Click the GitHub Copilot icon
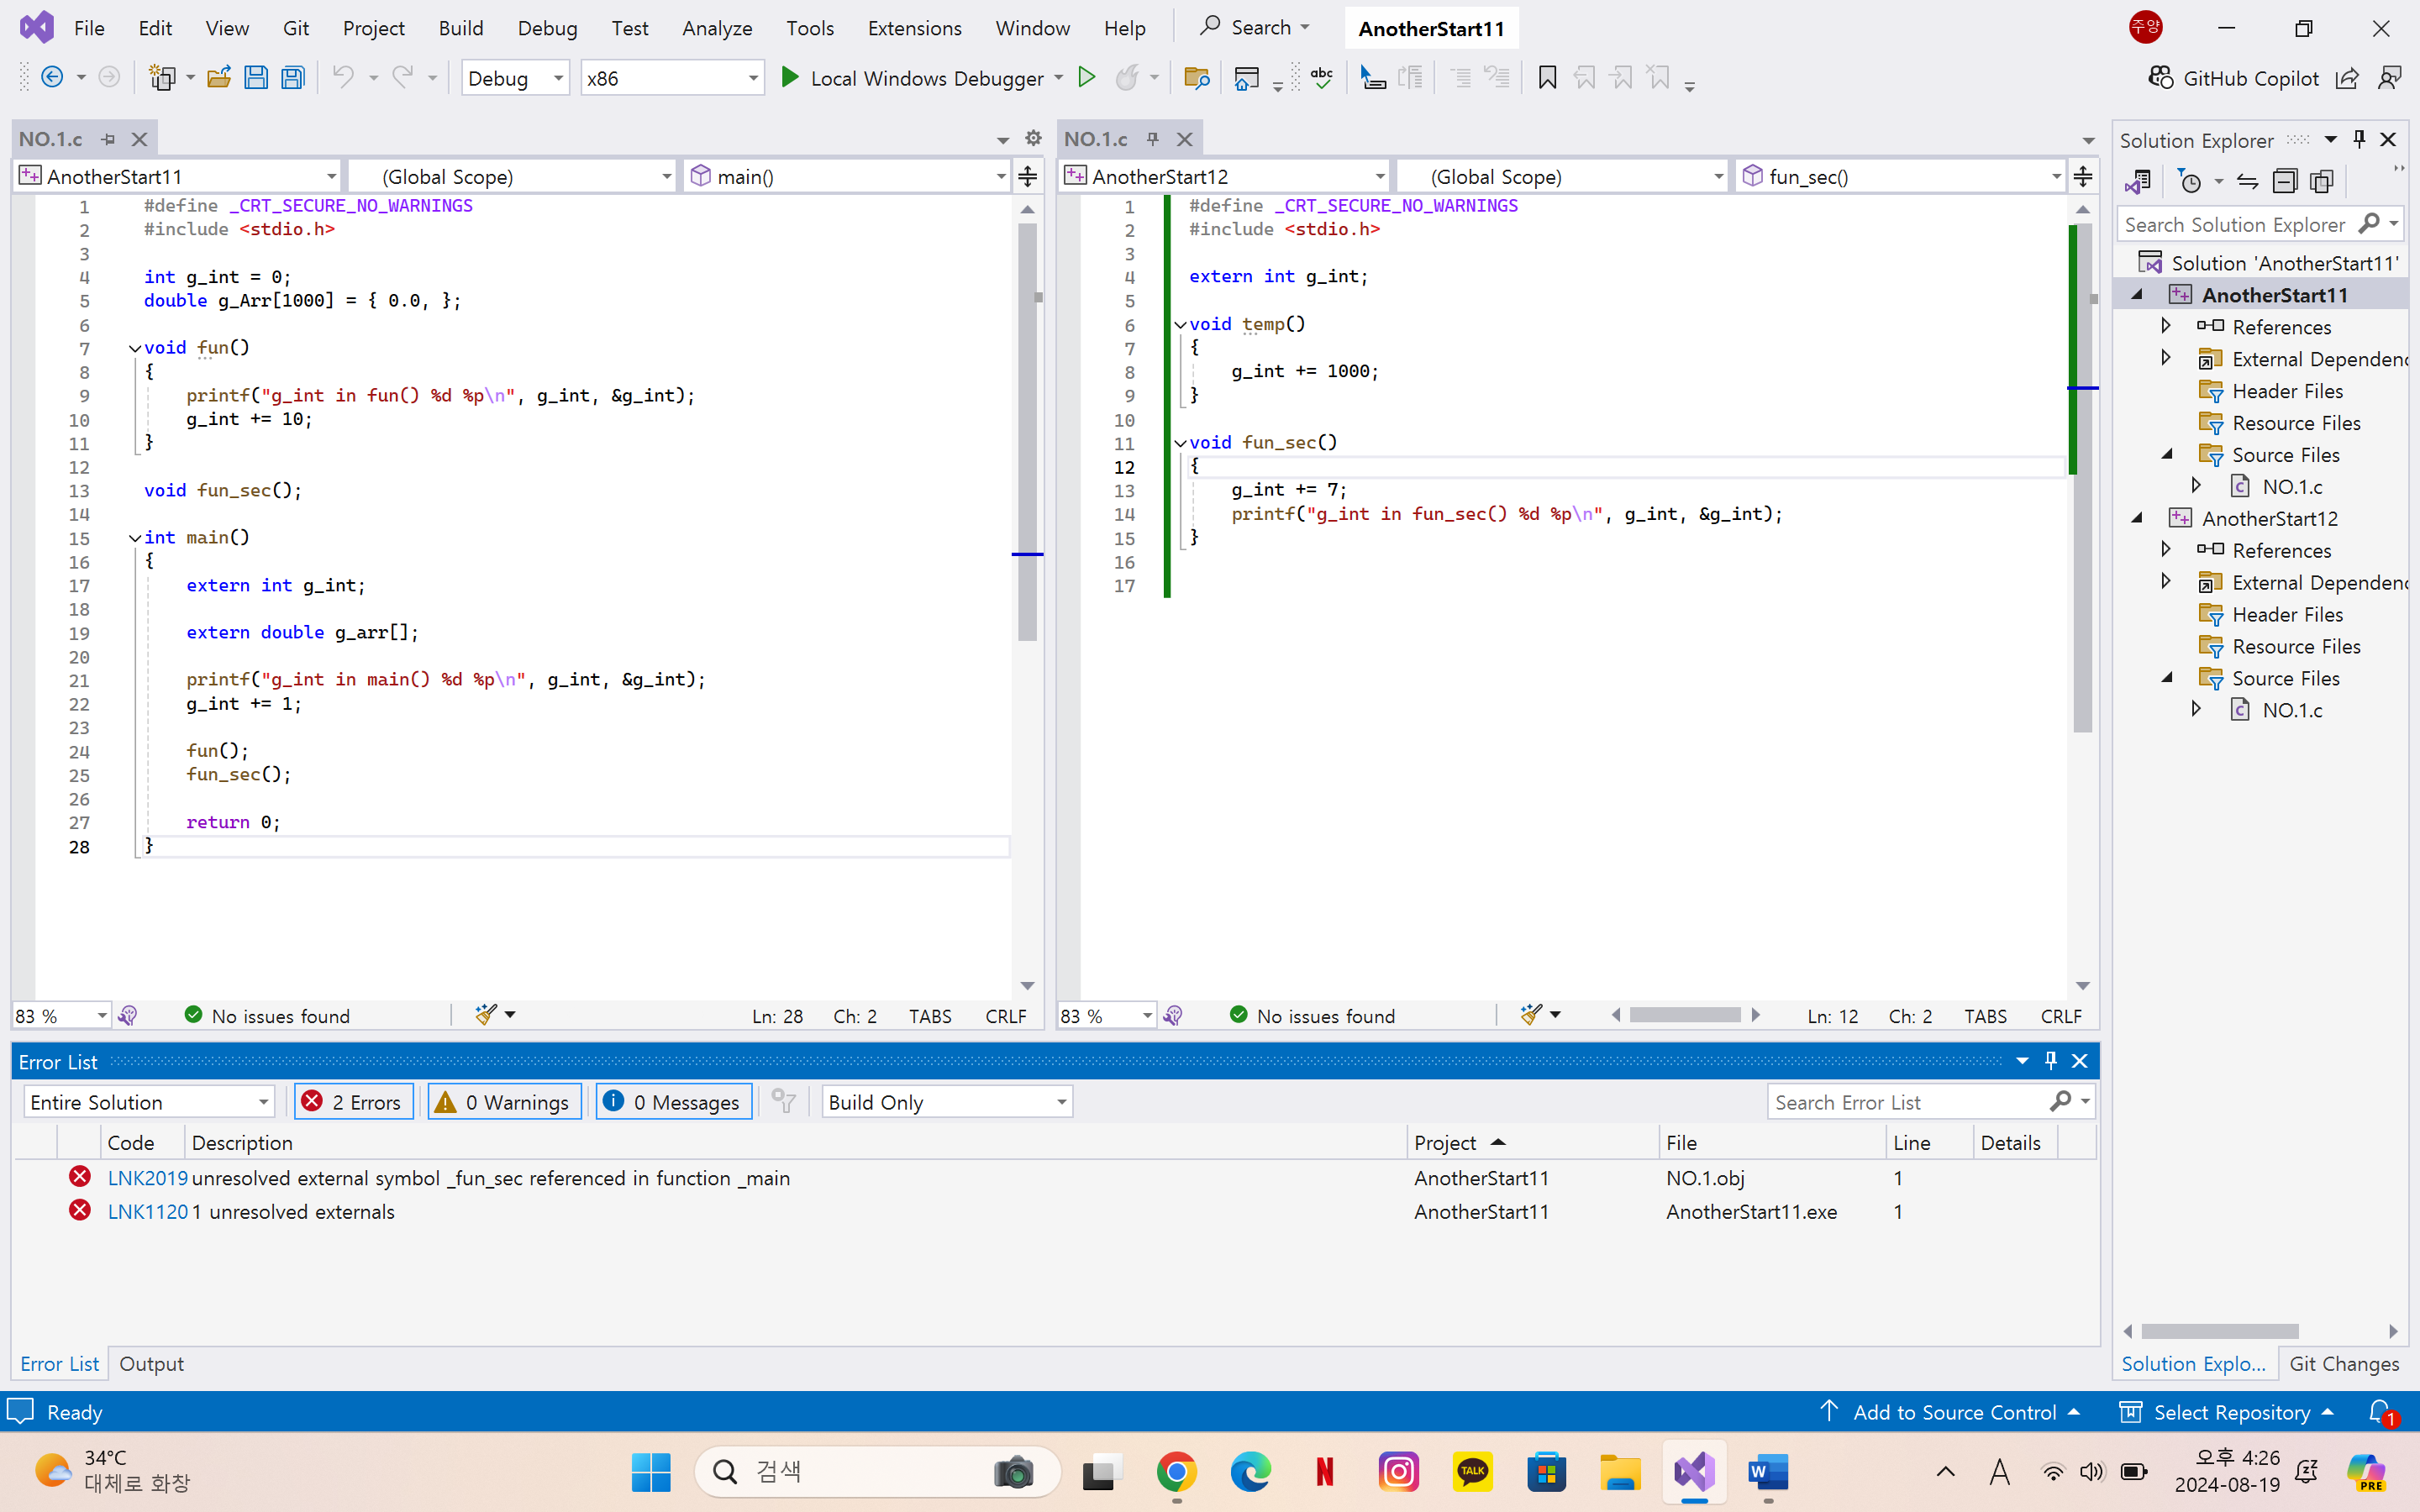Screen dimensions: 2420x1512 coord(2161,78)
